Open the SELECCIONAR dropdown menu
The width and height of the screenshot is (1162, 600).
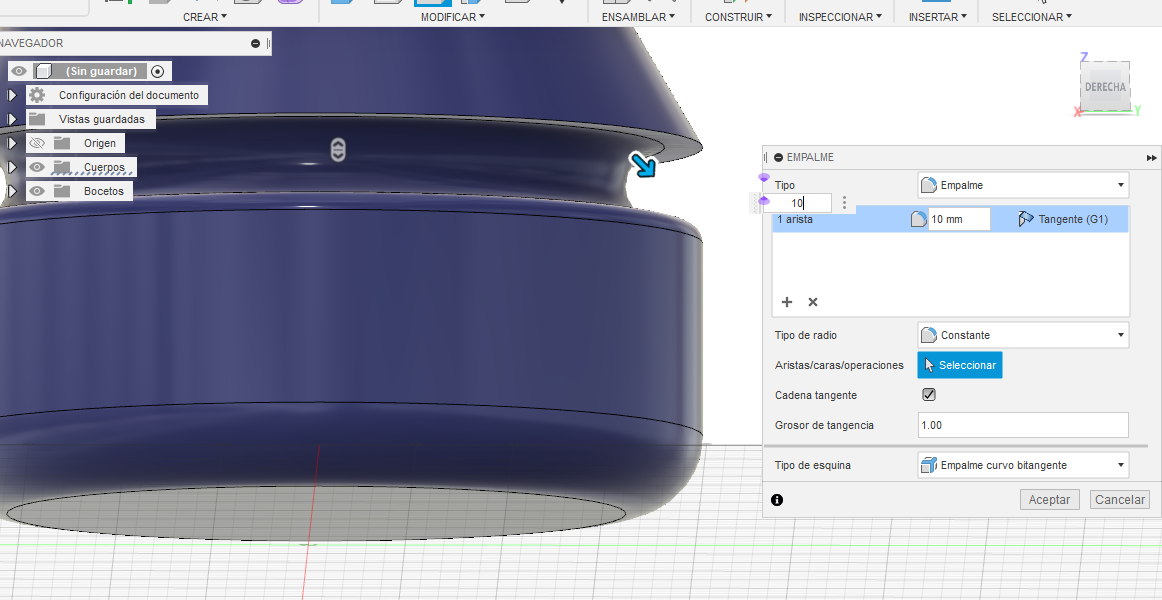[1032, 16]
